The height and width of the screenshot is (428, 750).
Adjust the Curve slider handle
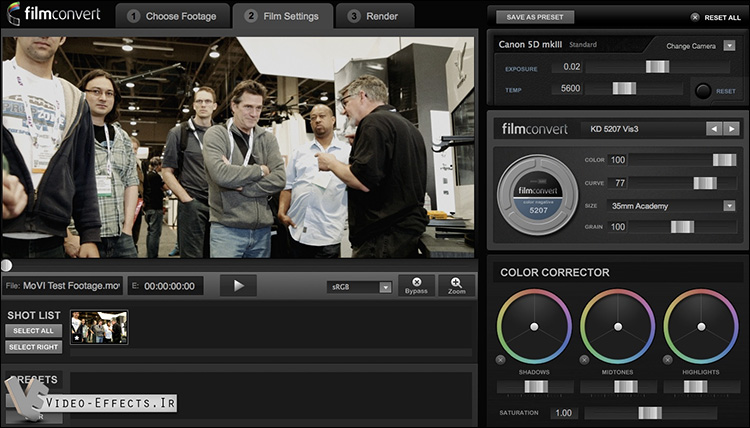pyautogui.click(x=705, y=183)
